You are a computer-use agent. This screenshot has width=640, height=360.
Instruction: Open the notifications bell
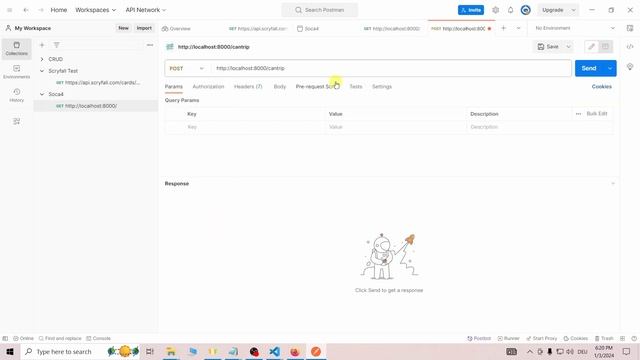click(x=510, y=10)
